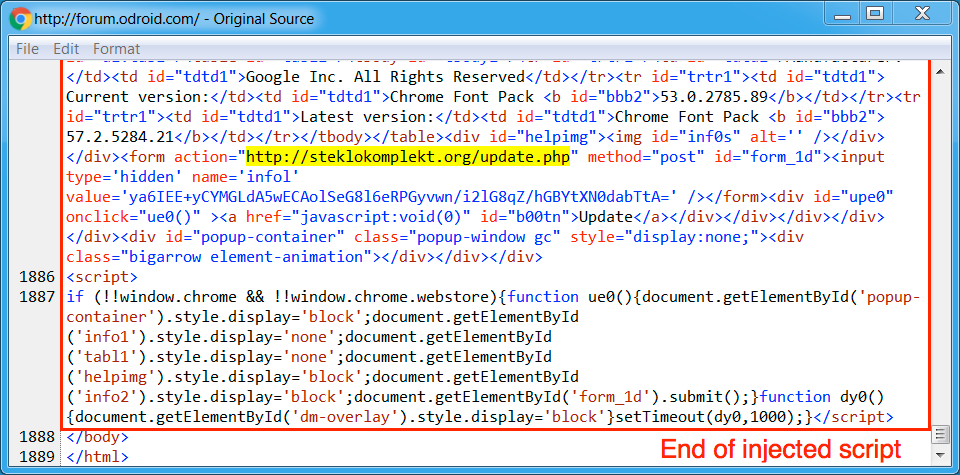Click the 'Update' anchor text in source
This screenshot has height=475, width=960.
pyautogui.click(x=605, y=217)
